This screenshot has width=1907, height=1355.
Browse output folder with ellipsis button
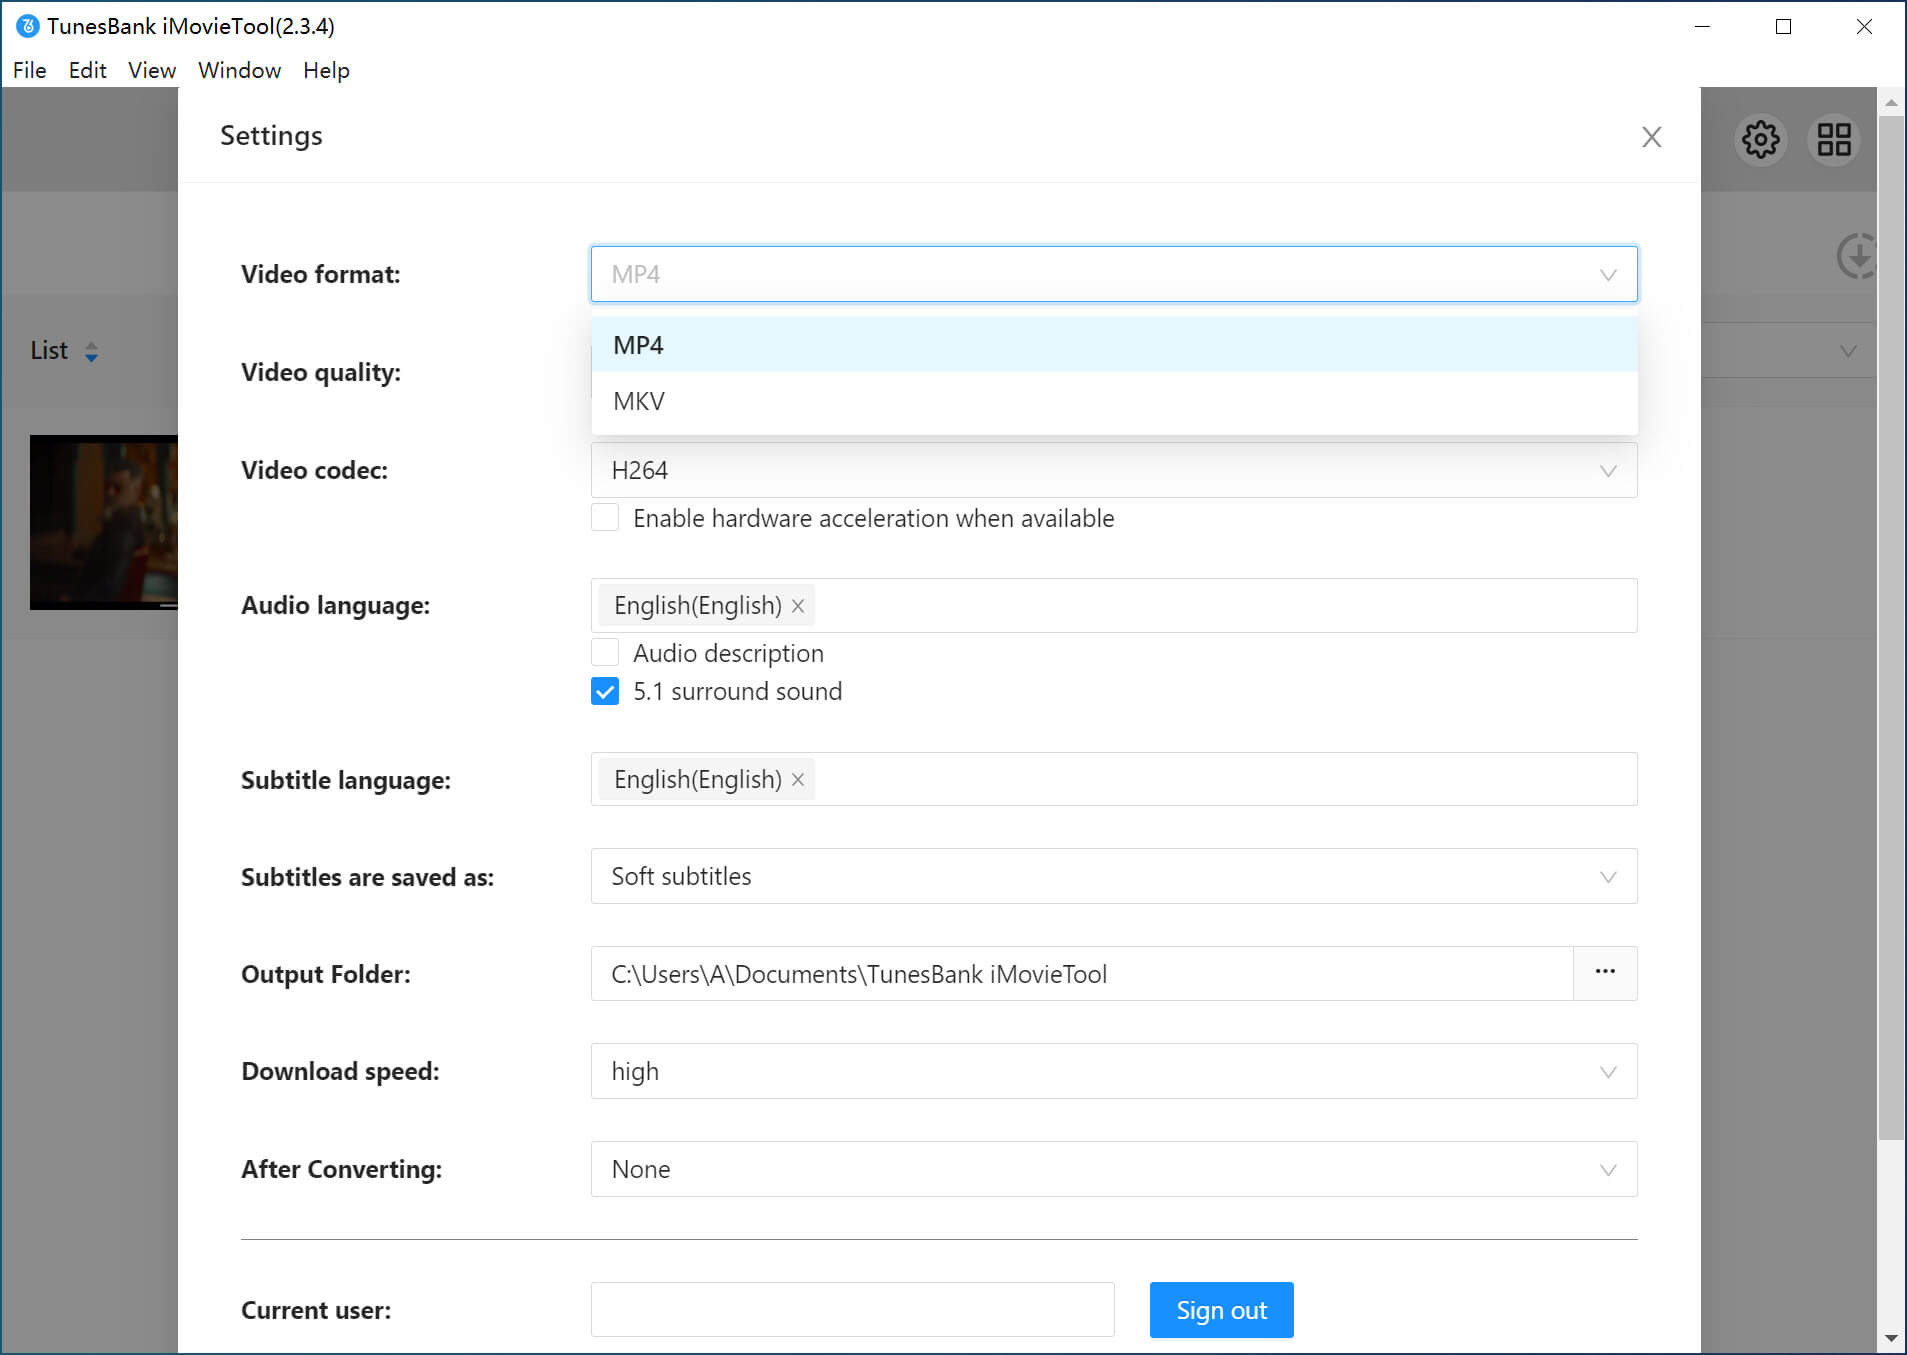coord(1605,973)
